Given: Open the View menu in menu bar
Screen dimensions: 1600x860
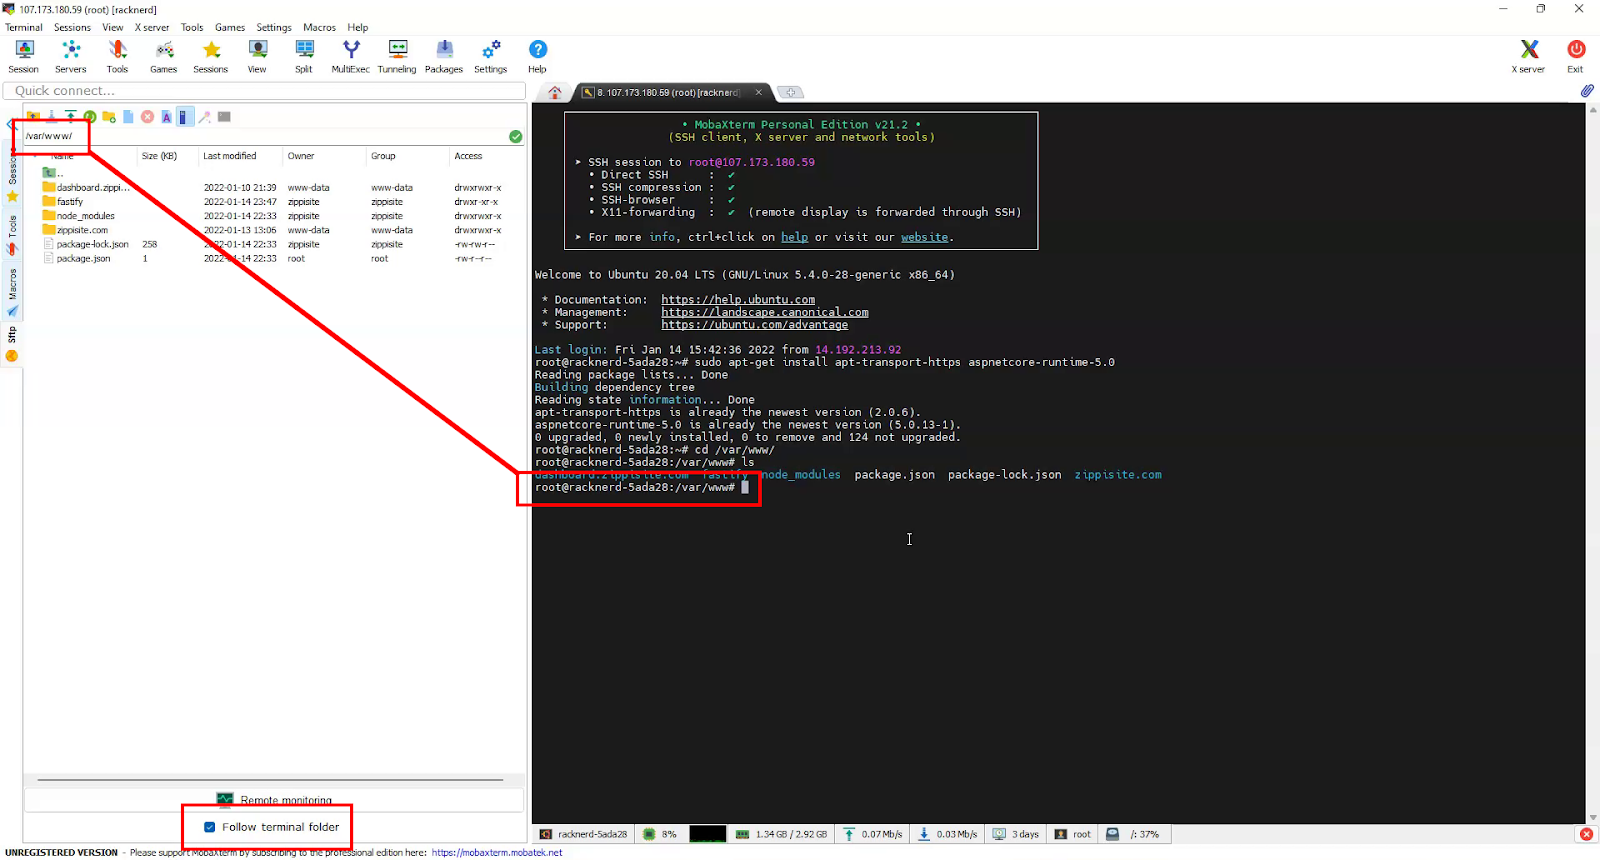Looking at the screenshot, I should coord(113,28).
